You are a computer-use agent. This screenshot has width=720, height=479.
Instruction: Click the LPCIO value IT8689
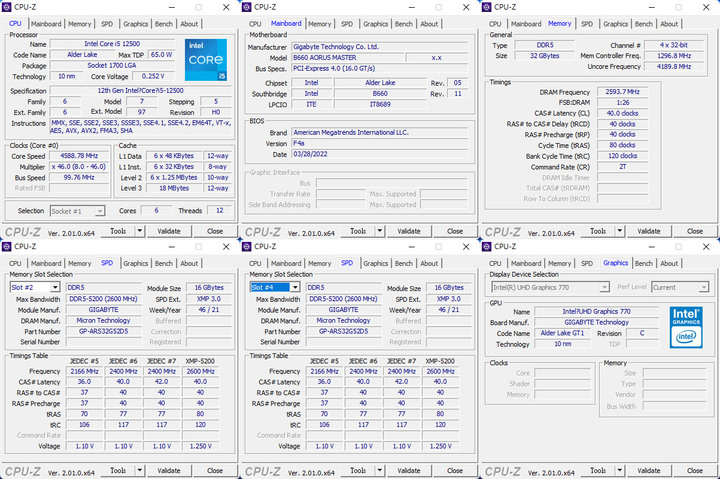[x=380, y=104]
